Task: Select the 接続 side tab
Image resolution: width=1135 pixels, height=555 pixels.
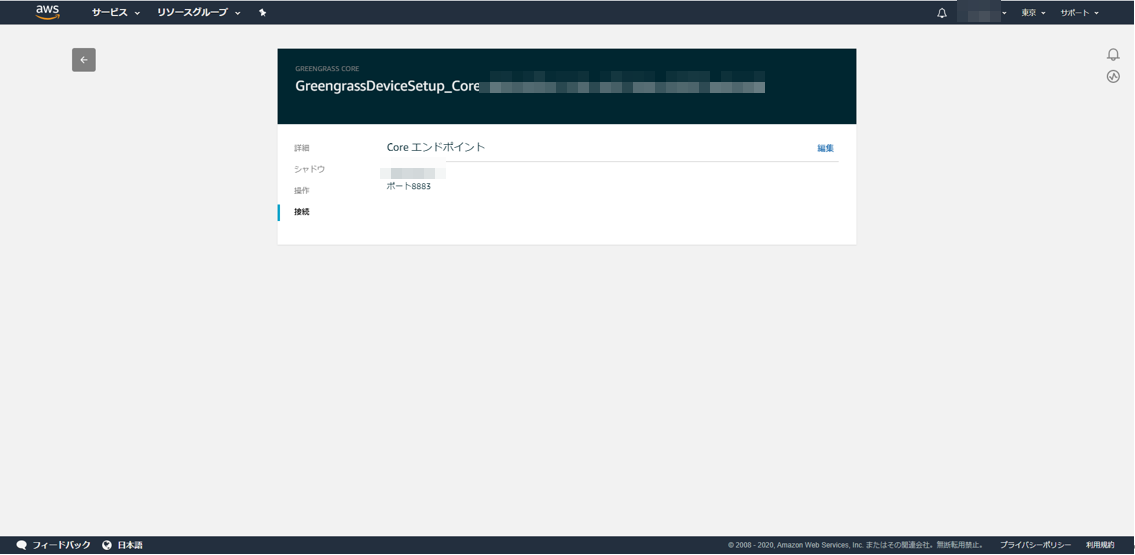Action: [x=302, y=212]
